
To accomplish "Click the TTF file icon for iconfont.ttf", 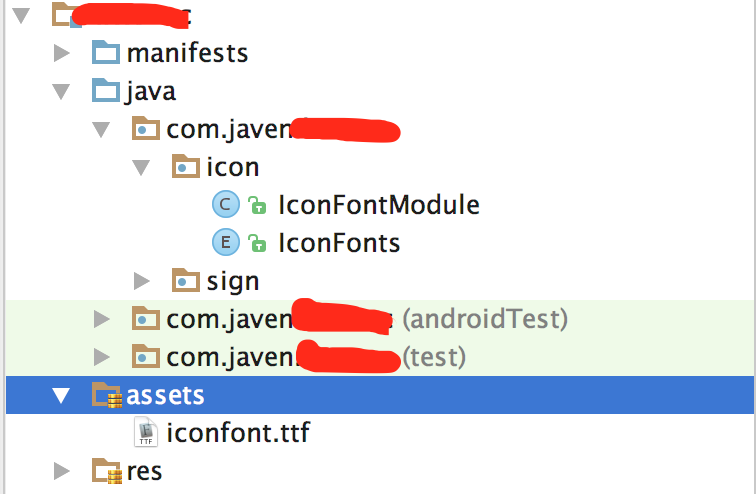I will point(146,432).
